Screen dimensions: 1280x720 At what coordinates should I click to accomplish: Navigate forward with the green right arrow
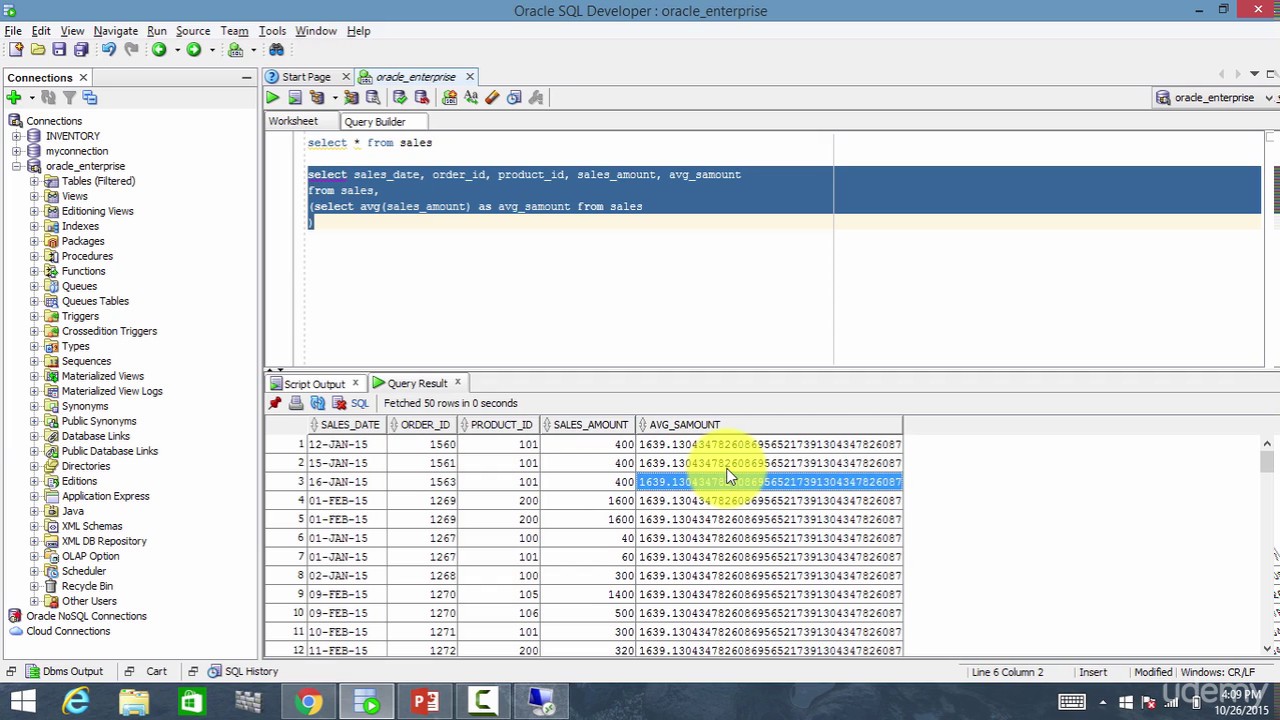click(x=194, y=49)
